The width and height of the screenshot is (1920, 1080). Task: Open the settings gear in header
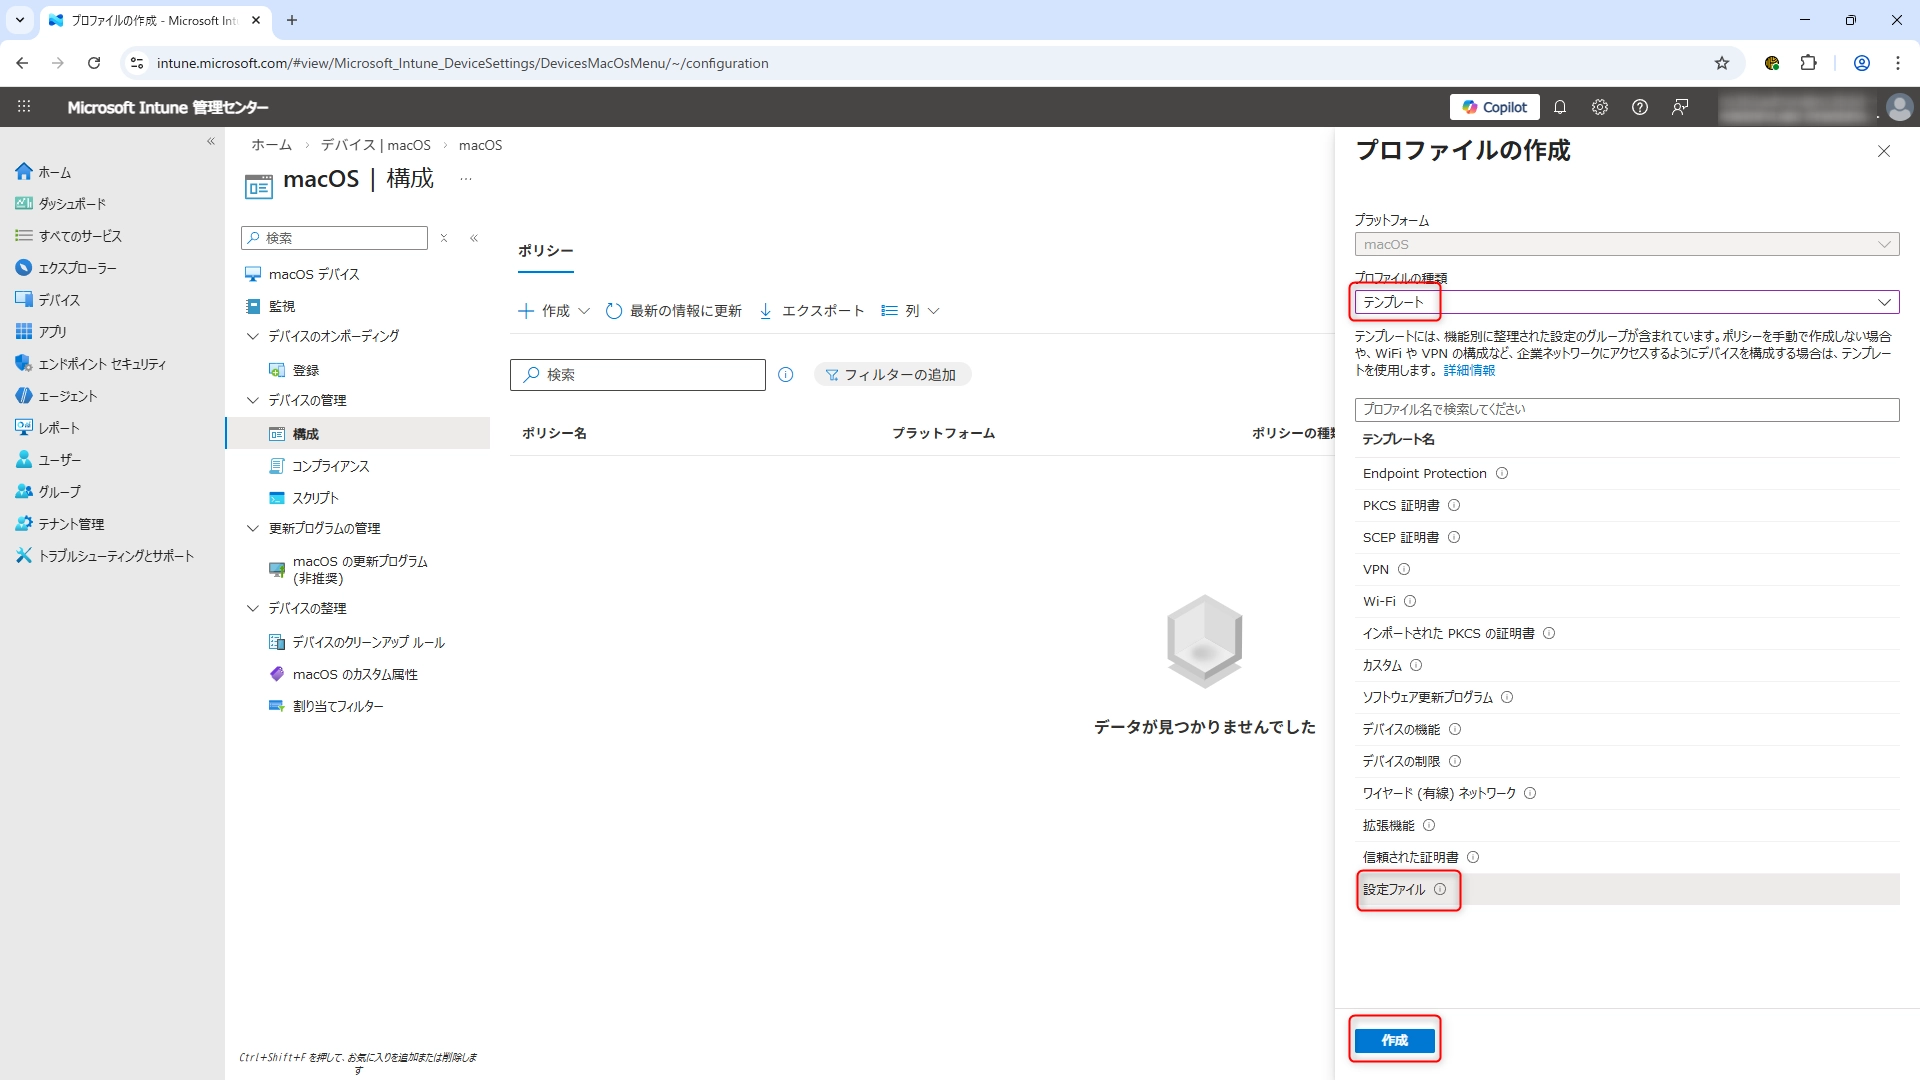[1600, 107]
